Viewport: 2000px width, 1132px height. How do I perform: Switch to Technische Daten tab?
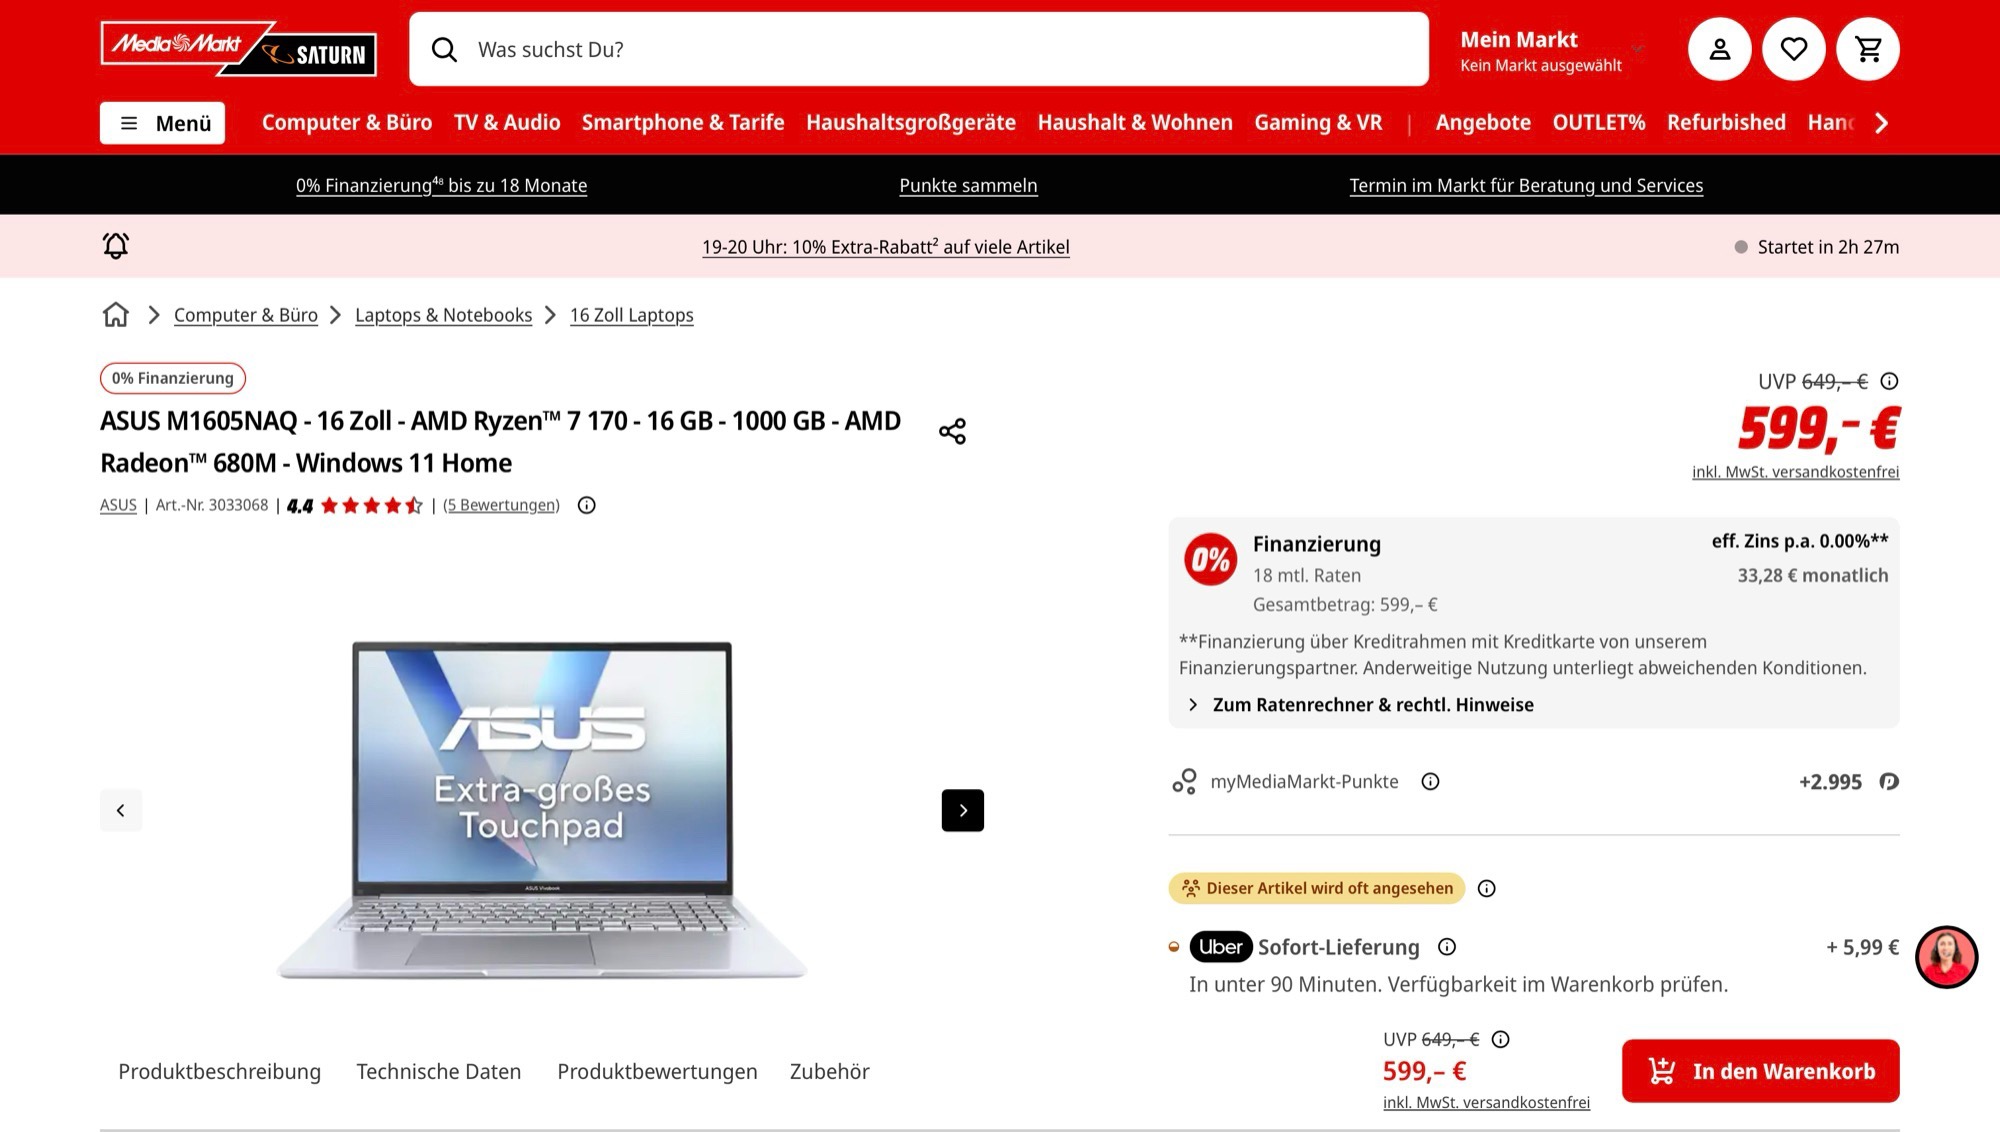tap(439, 1071)
